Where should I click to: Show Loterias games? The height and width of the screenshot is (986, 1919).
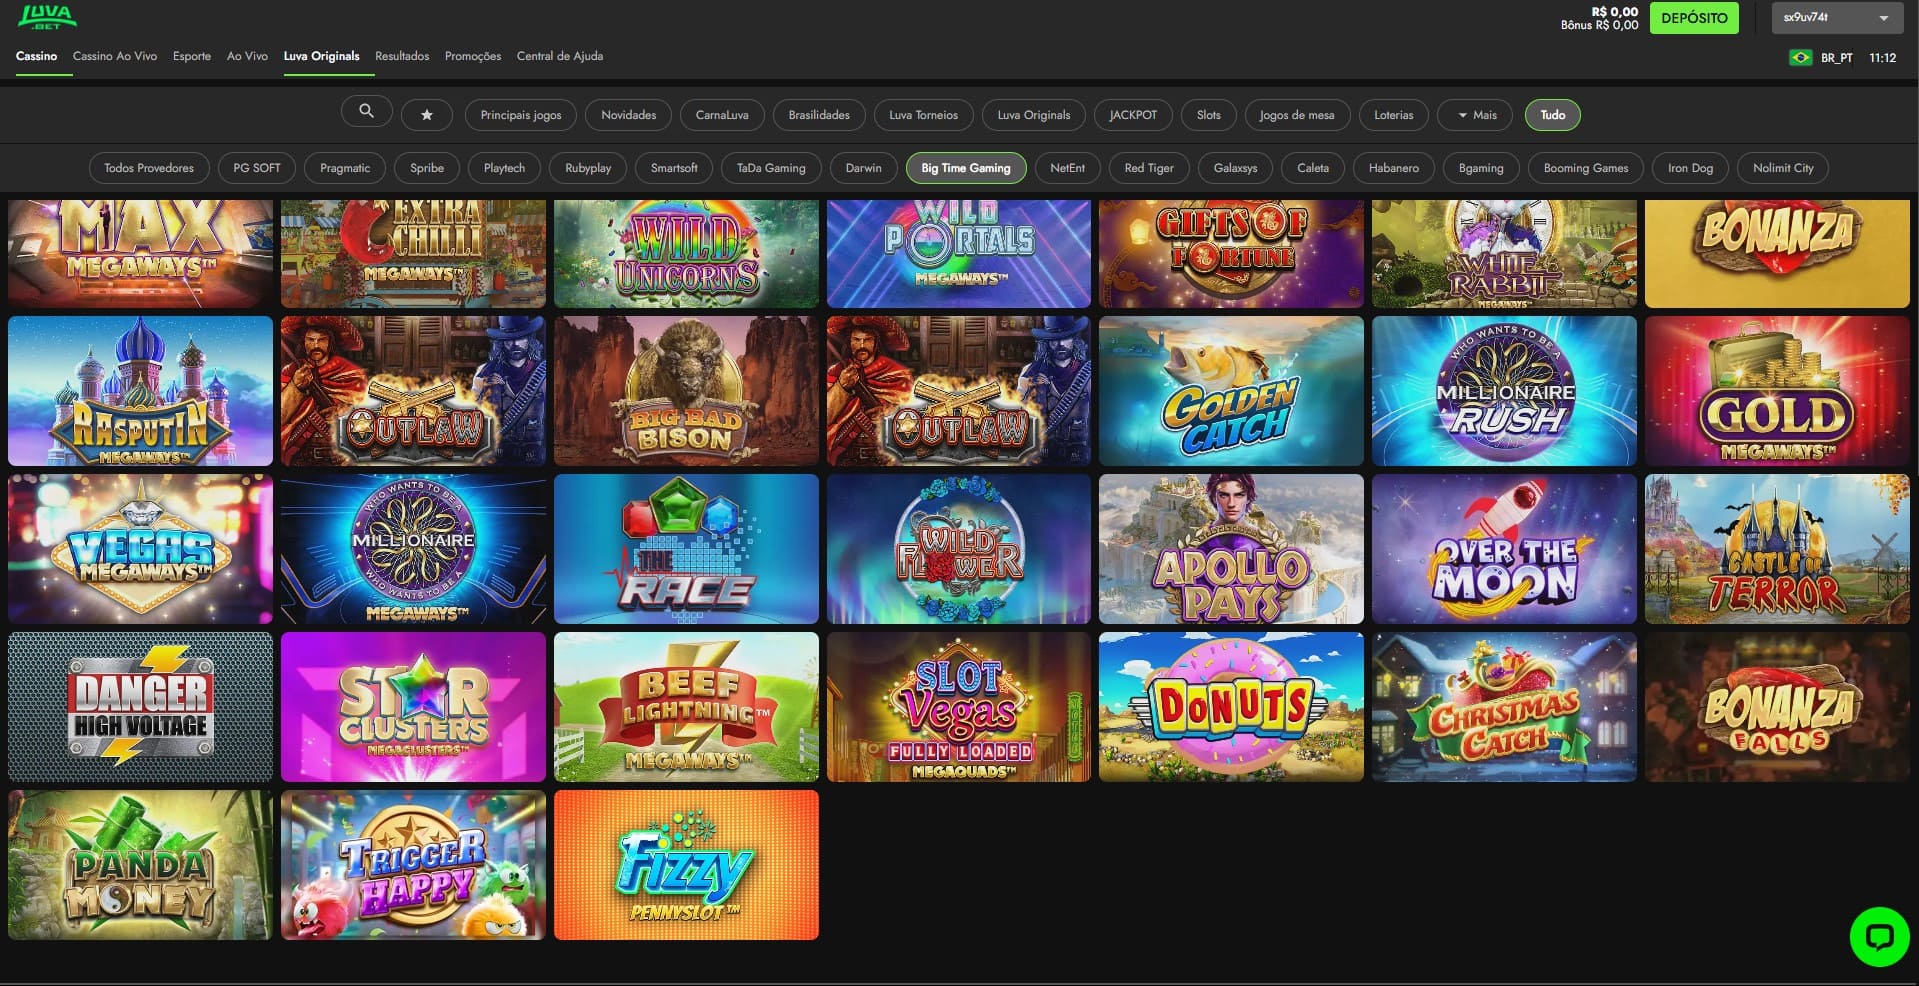(x=1394, y=115)
